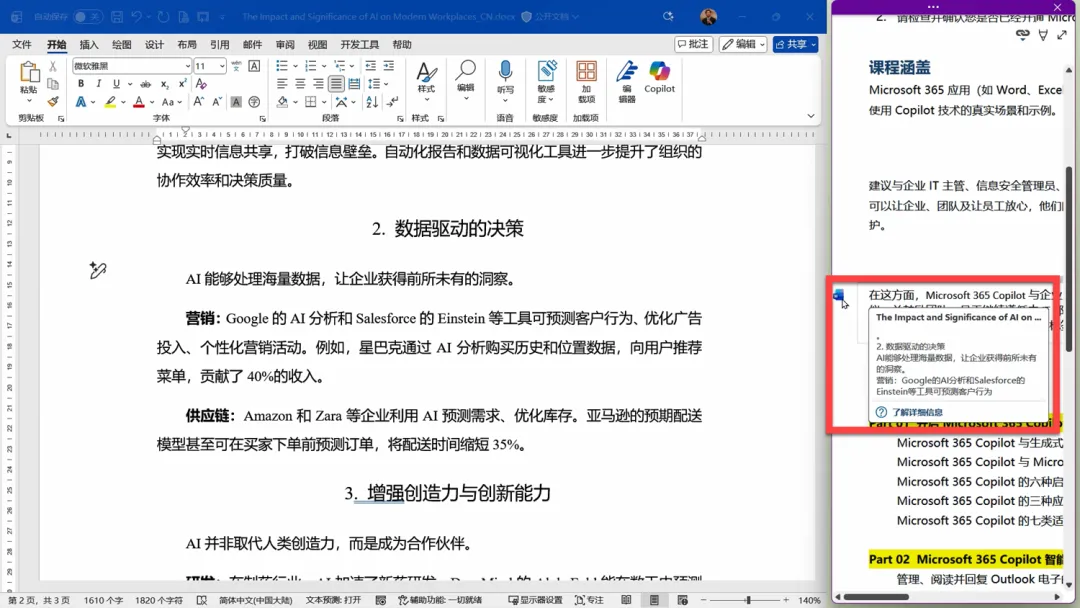Click the Increase font size icon

[x=198, y=102]
